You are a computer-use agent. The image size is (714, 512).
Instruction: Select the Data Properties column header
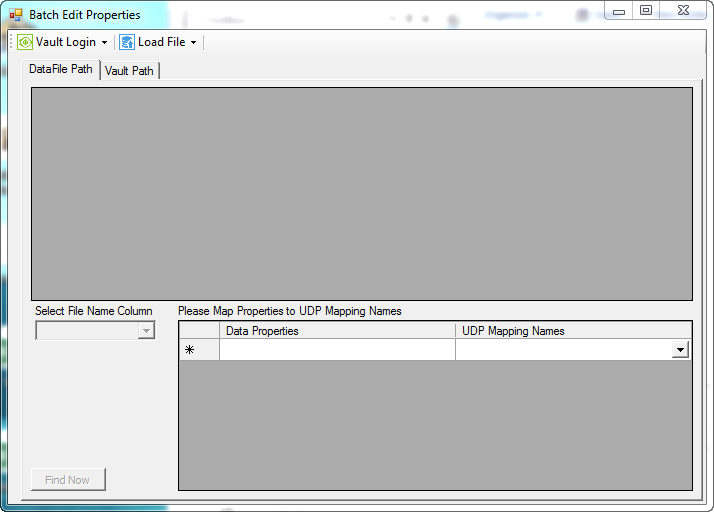tap(337, 331)
